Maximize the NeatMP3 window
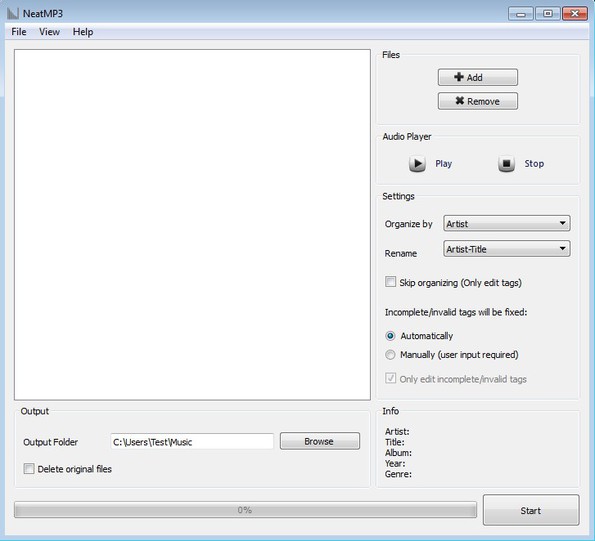This screenshot has width=595, height=541. click(x=548, y=14)
